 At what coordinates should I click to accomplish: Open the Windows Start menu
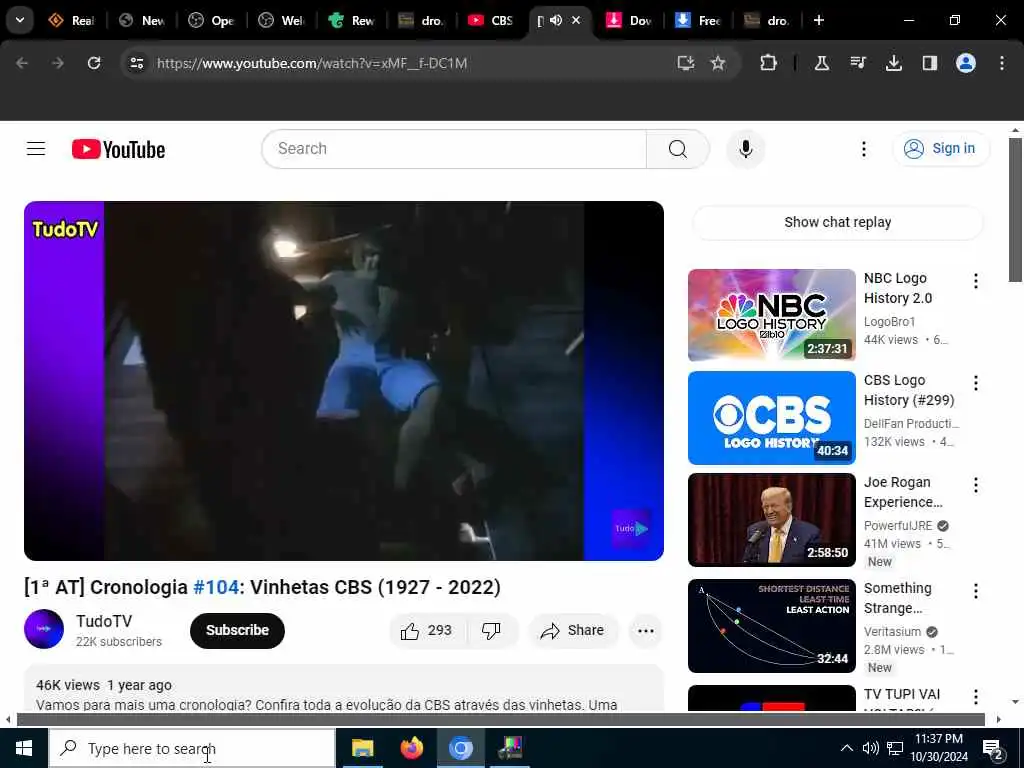point(24,748)
